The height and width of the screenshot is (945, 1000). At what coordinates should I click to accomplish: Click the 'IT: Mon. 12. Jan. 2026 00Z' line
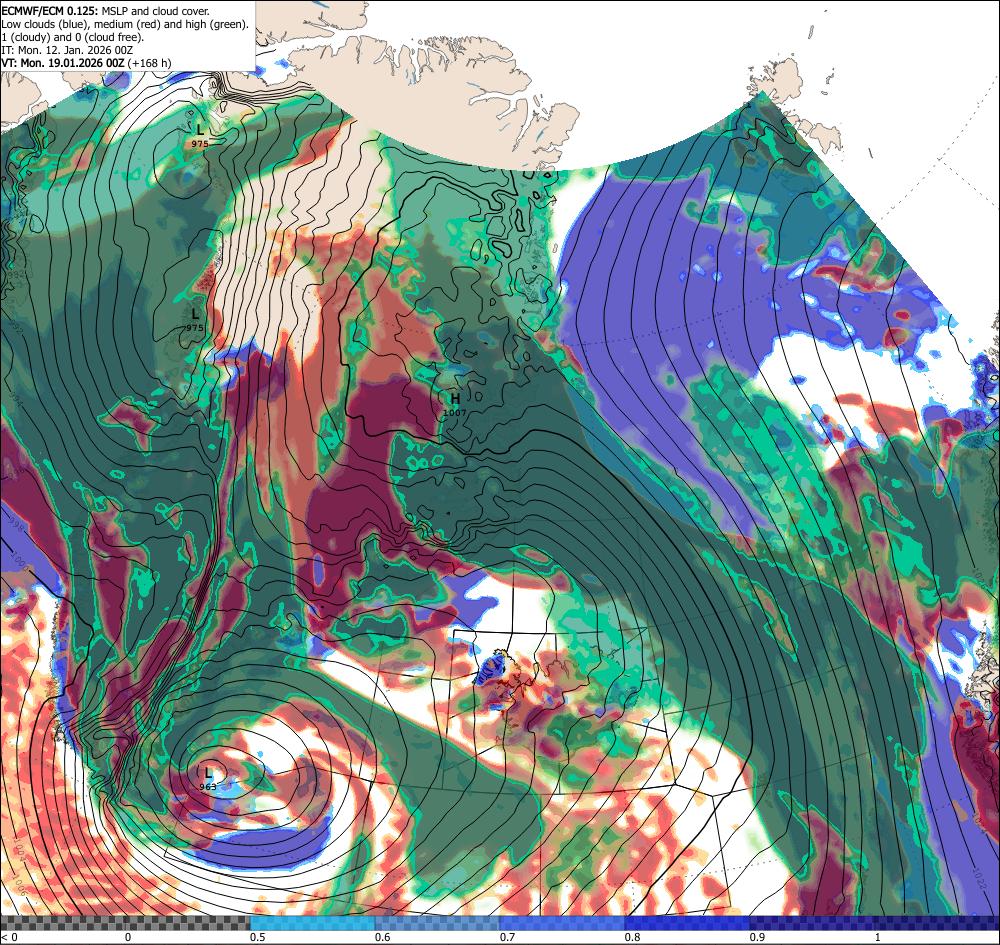[x=67, y=50]
